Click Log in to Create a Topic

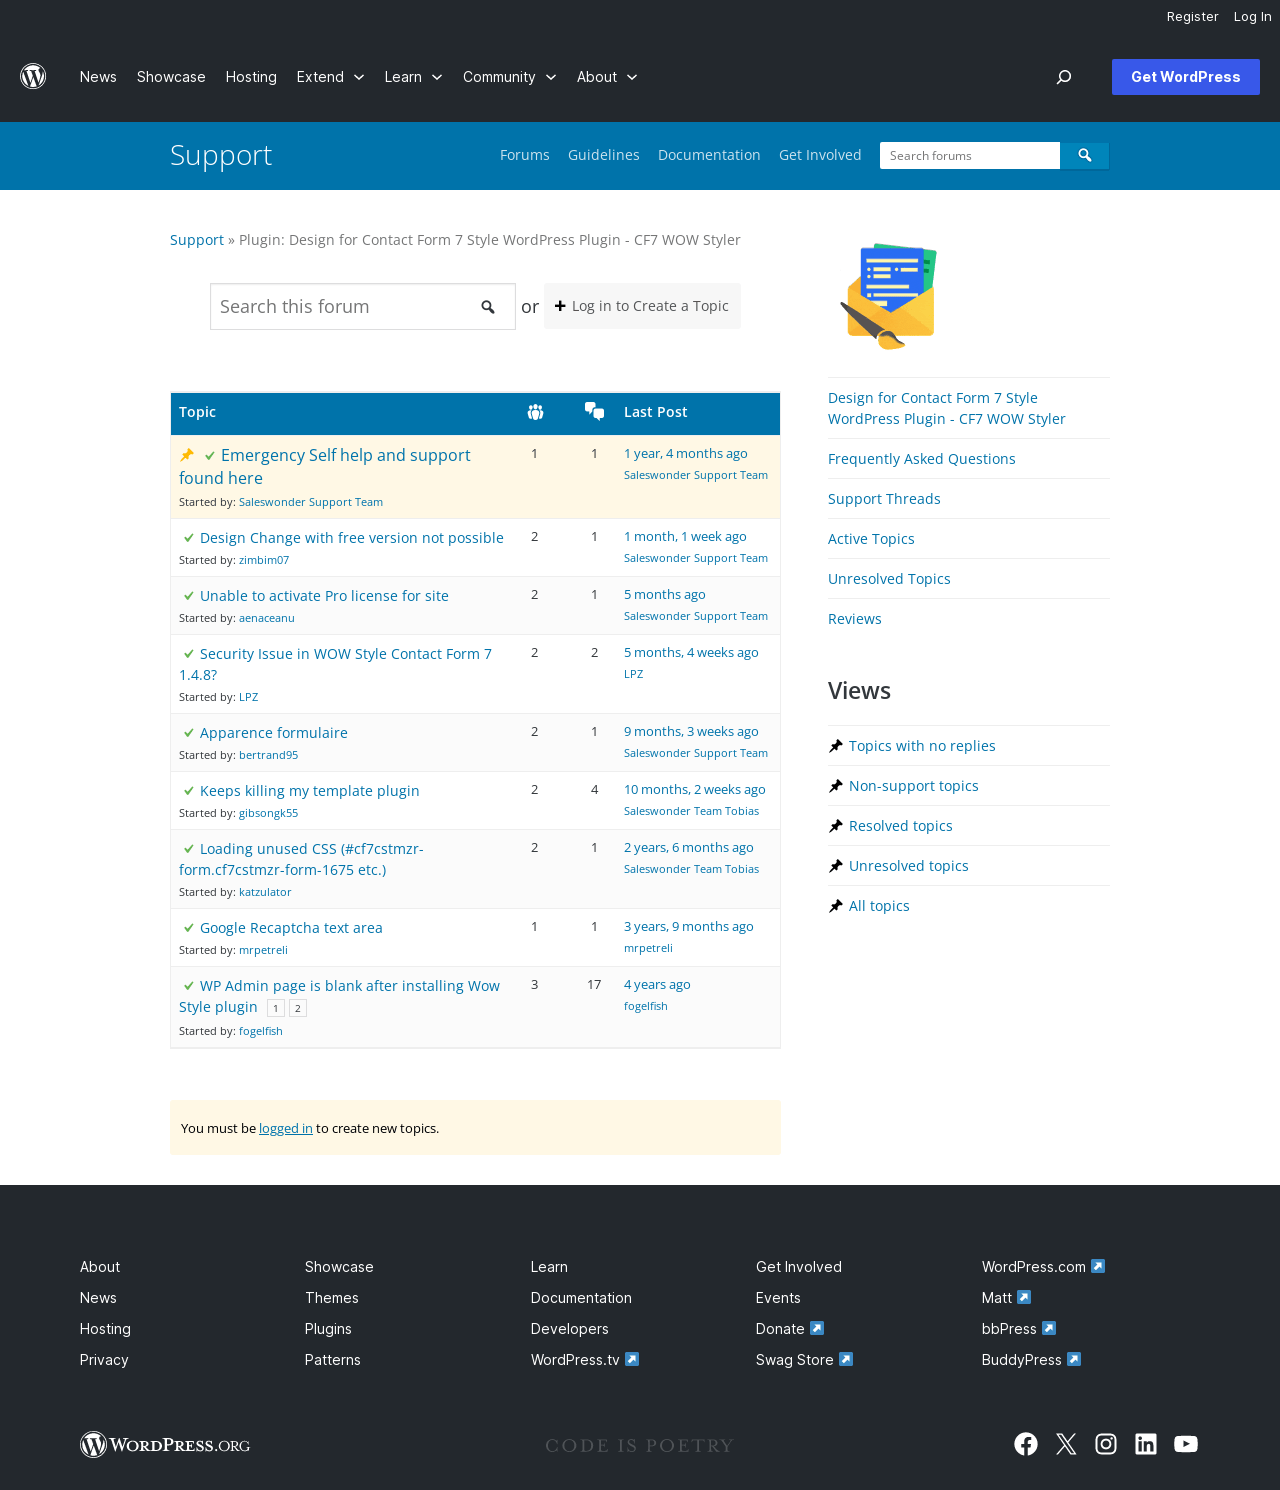tap(642, 306)
